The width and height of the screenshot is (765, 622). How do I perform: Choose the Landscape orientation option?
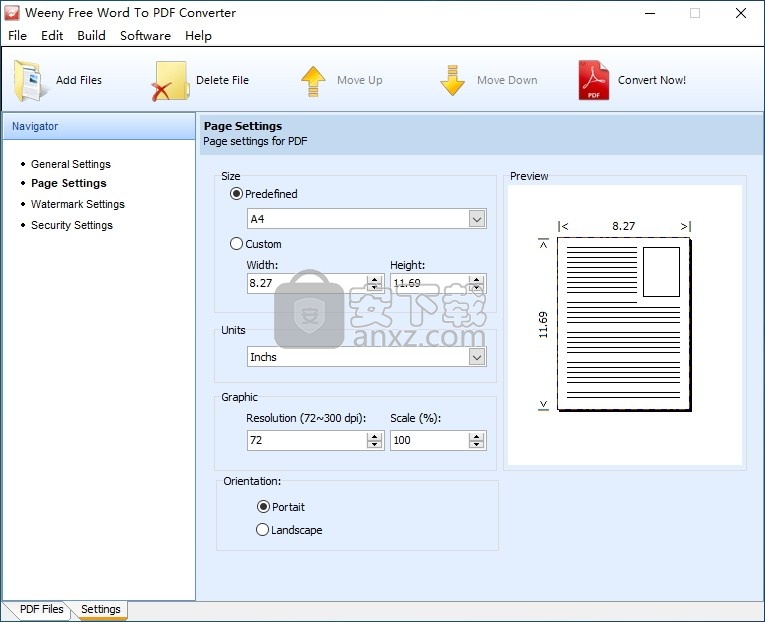pos(262,529)
